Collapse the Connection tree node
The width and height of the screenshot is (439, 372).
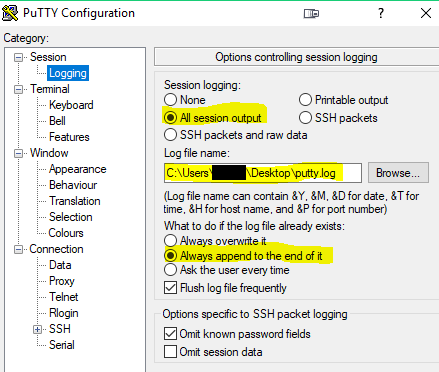tap(18, 249)
